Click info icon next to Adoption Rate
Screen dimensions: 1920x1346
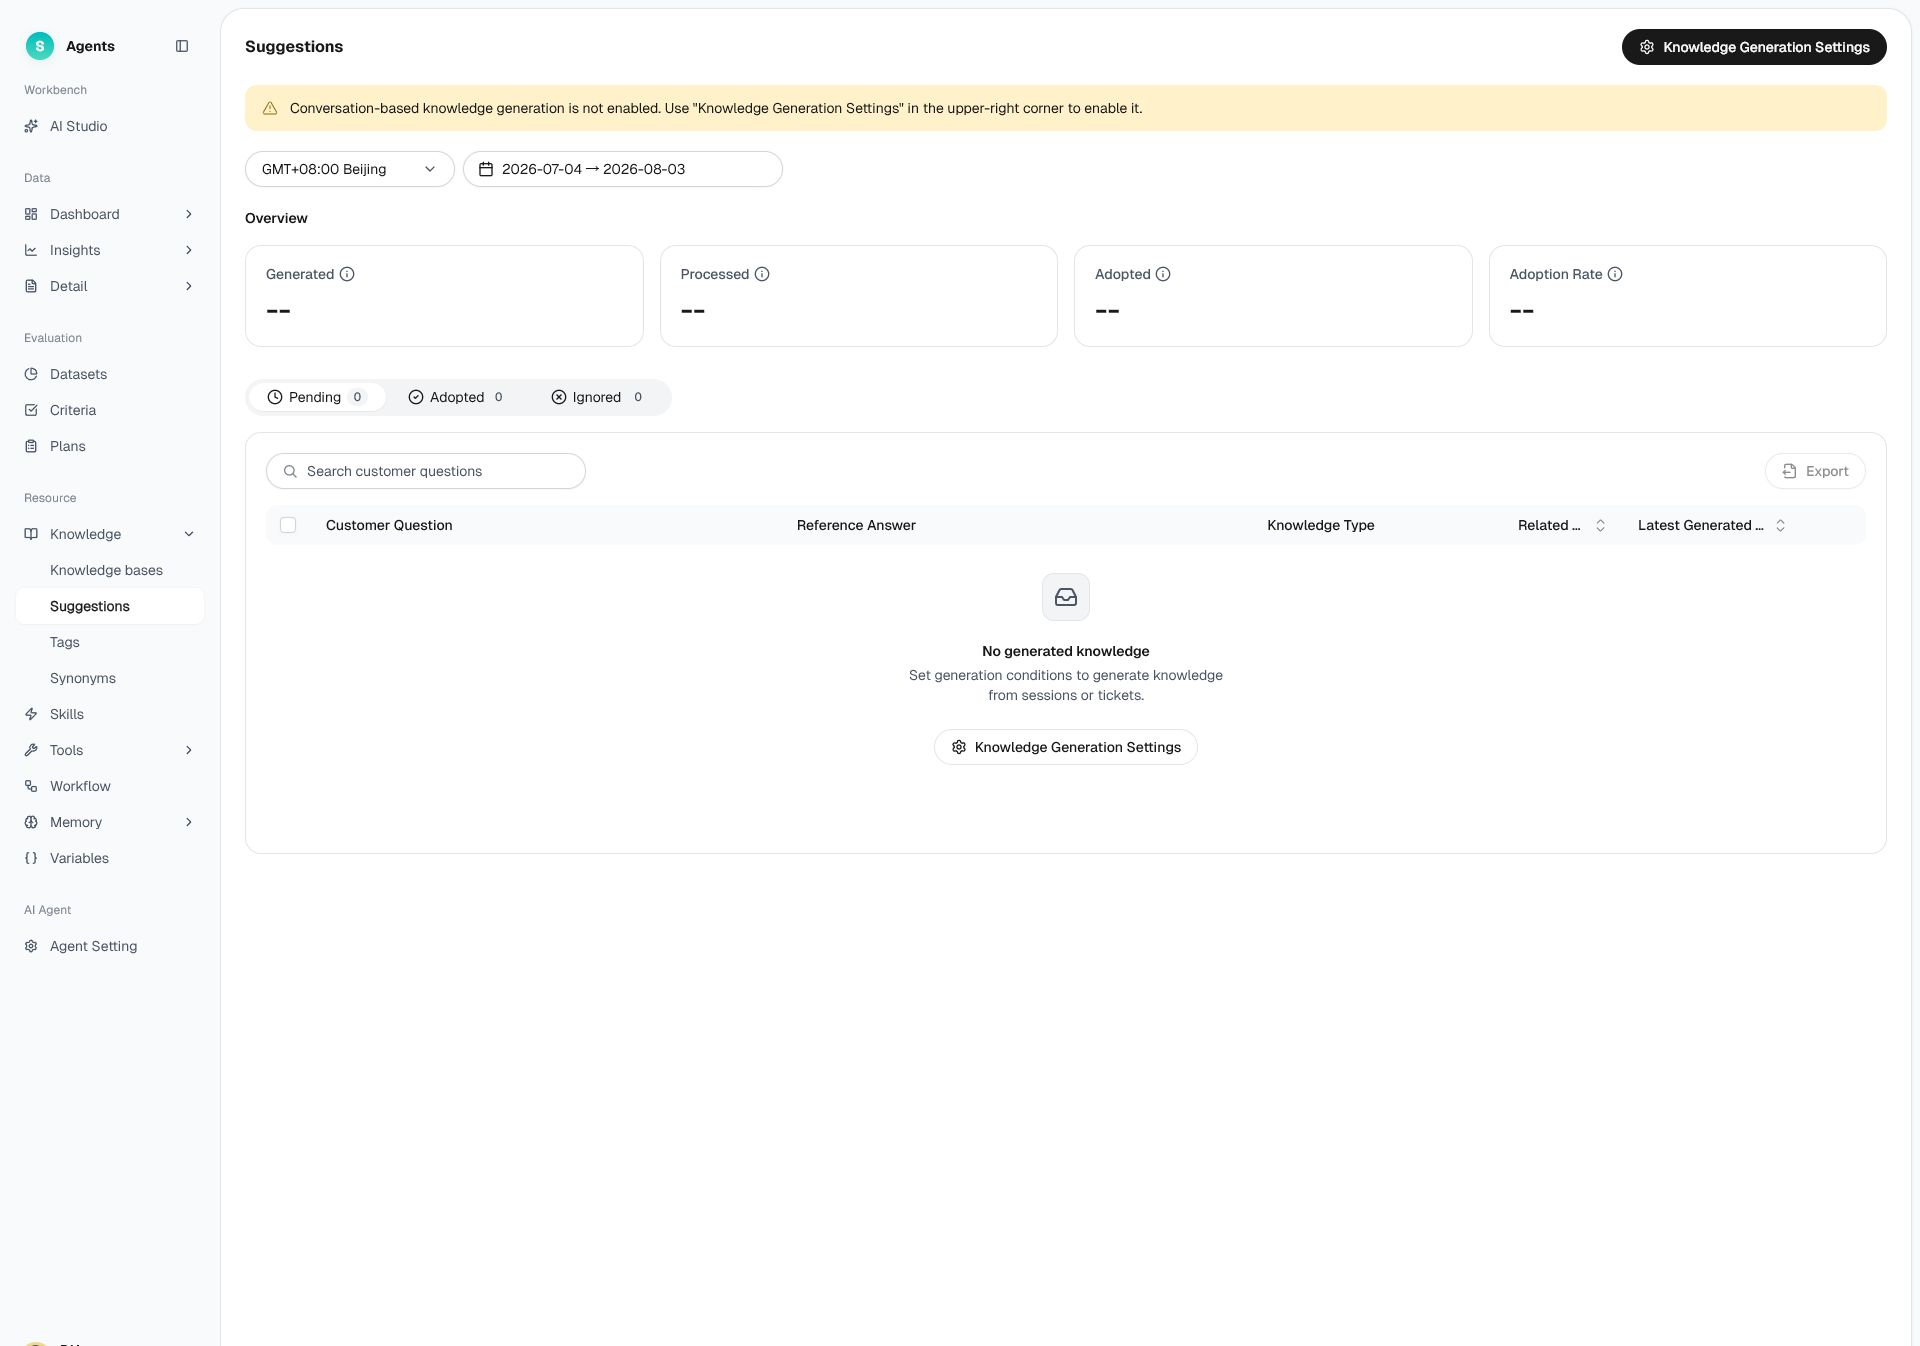pos(1615,274)
